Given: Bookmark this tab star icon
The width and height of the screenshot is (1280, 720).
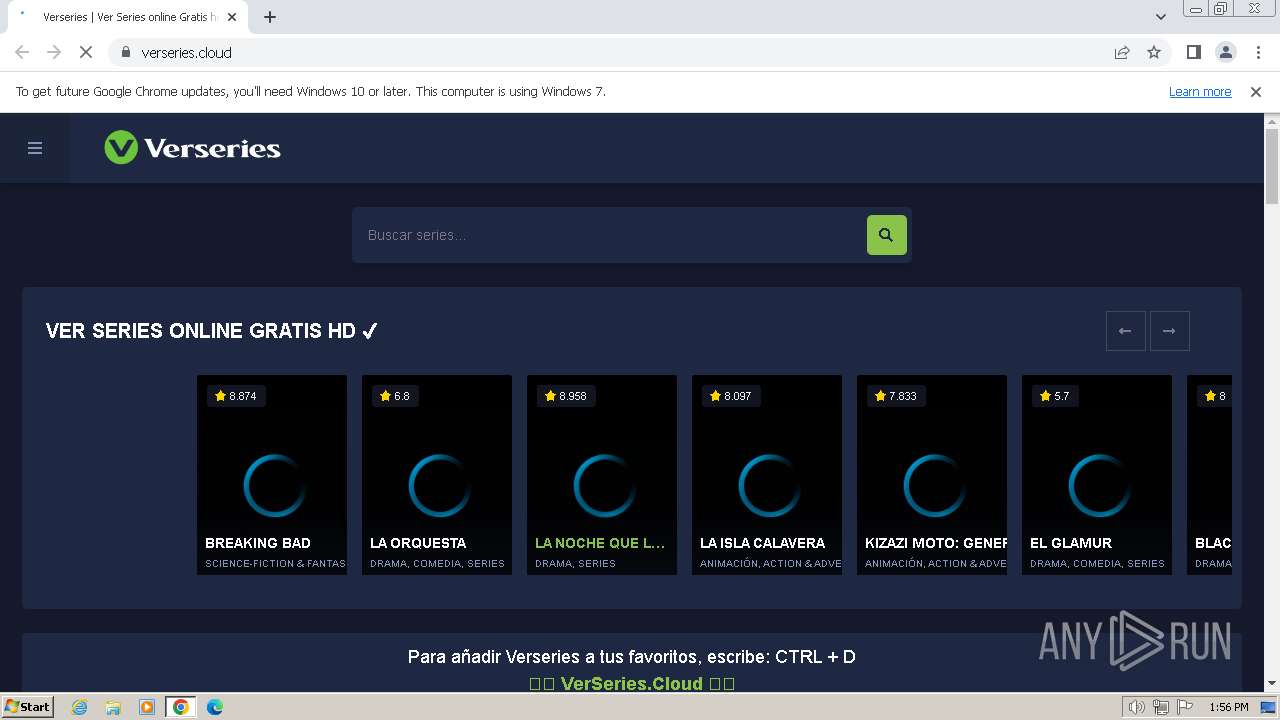Looking at the screenshot, I should pyautogui.click(x=1154, y=52).
